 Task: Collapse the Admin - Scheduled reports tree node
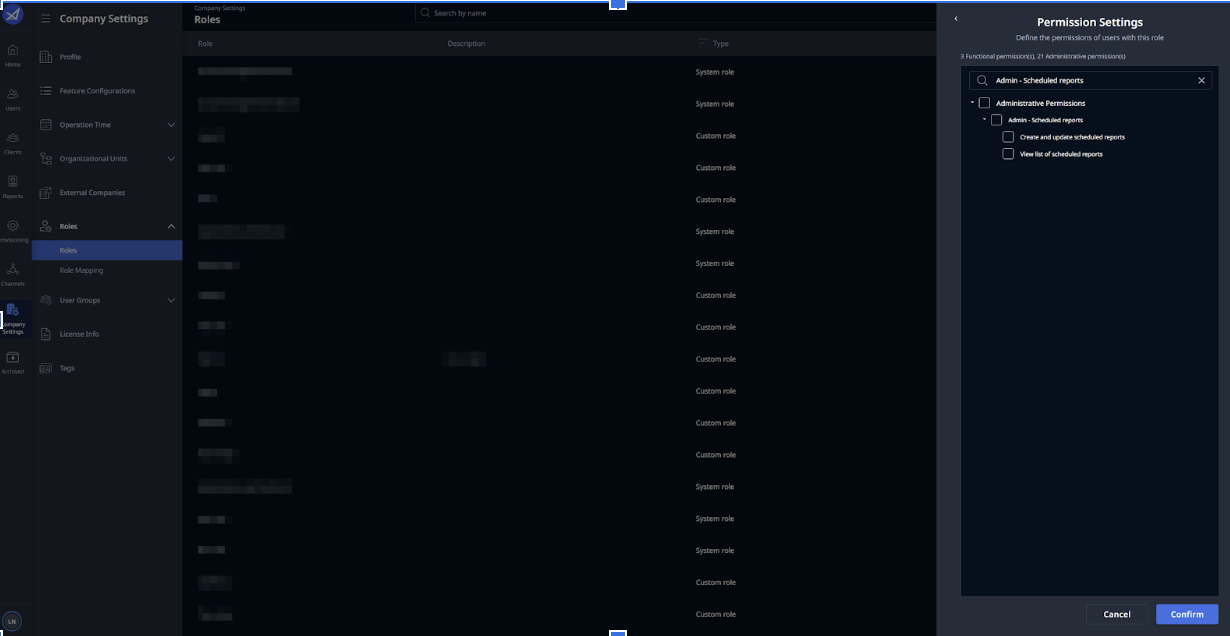pos(984,120)
